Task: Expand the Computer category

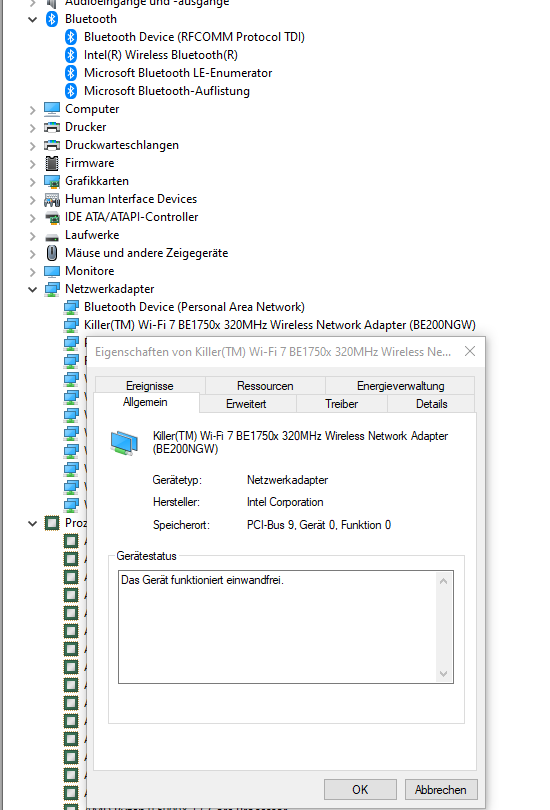Action: (x=33, y=110)
